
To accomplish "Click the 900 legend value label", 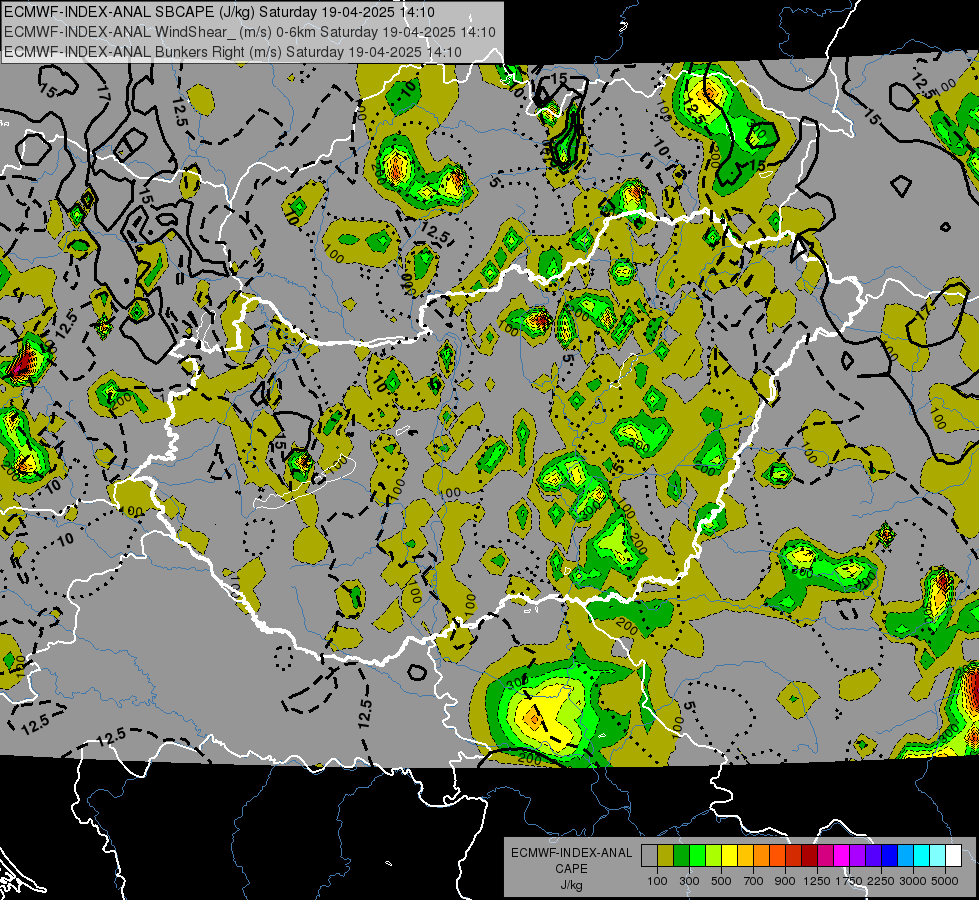I will tap(785, 881).
